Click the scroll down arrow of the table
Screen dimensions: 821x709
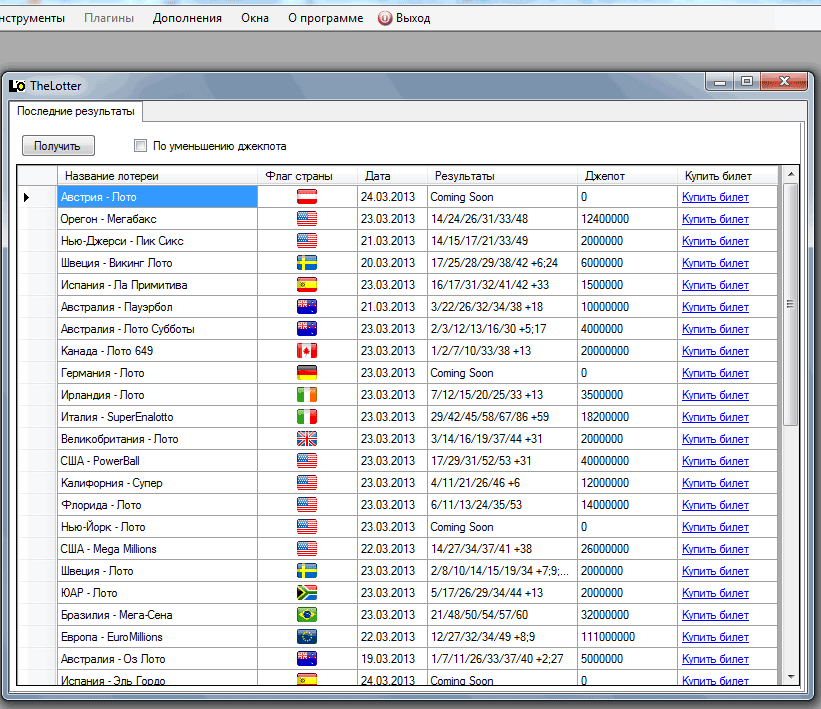[791, 677]
